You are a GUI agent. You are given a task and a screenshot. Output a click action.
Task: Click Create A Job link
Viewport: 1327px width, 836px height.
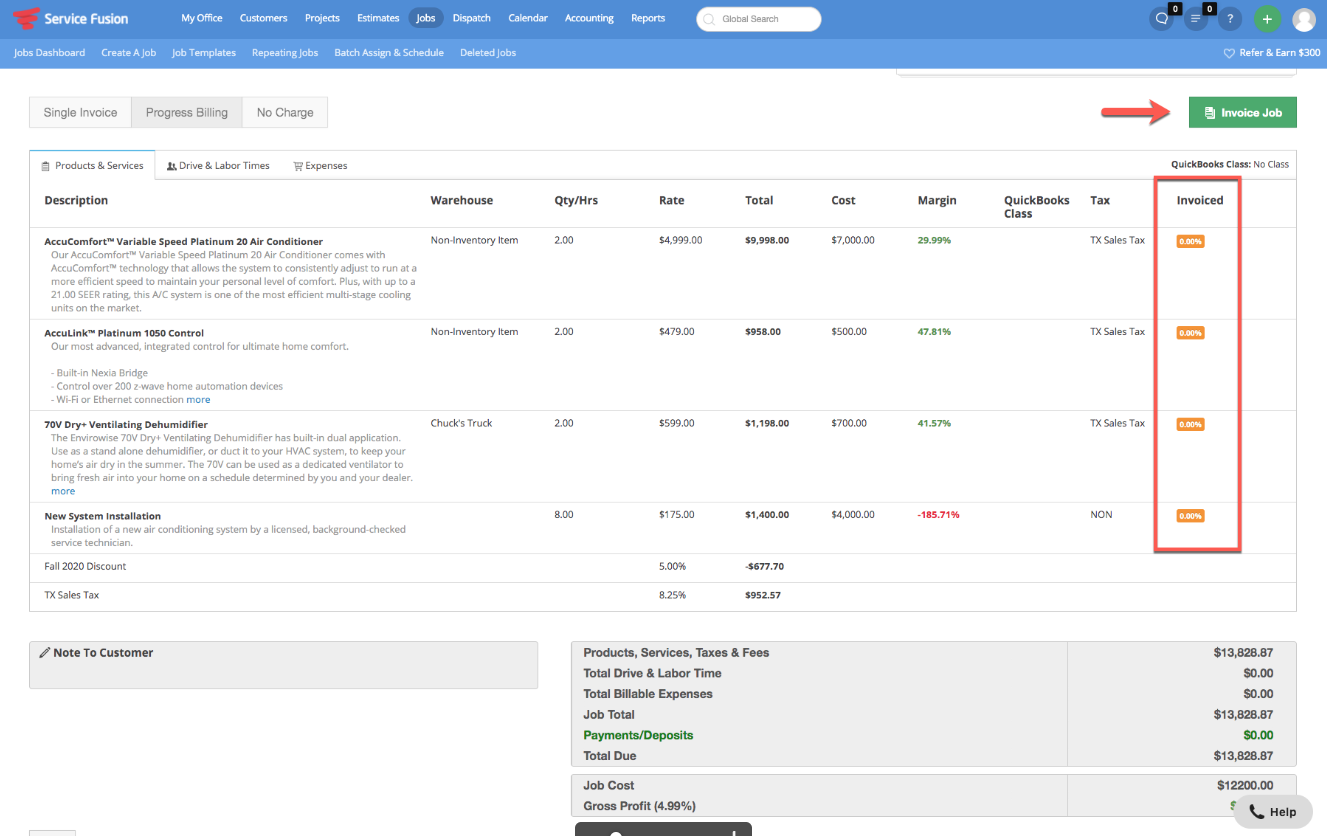(x=129, y=53)
